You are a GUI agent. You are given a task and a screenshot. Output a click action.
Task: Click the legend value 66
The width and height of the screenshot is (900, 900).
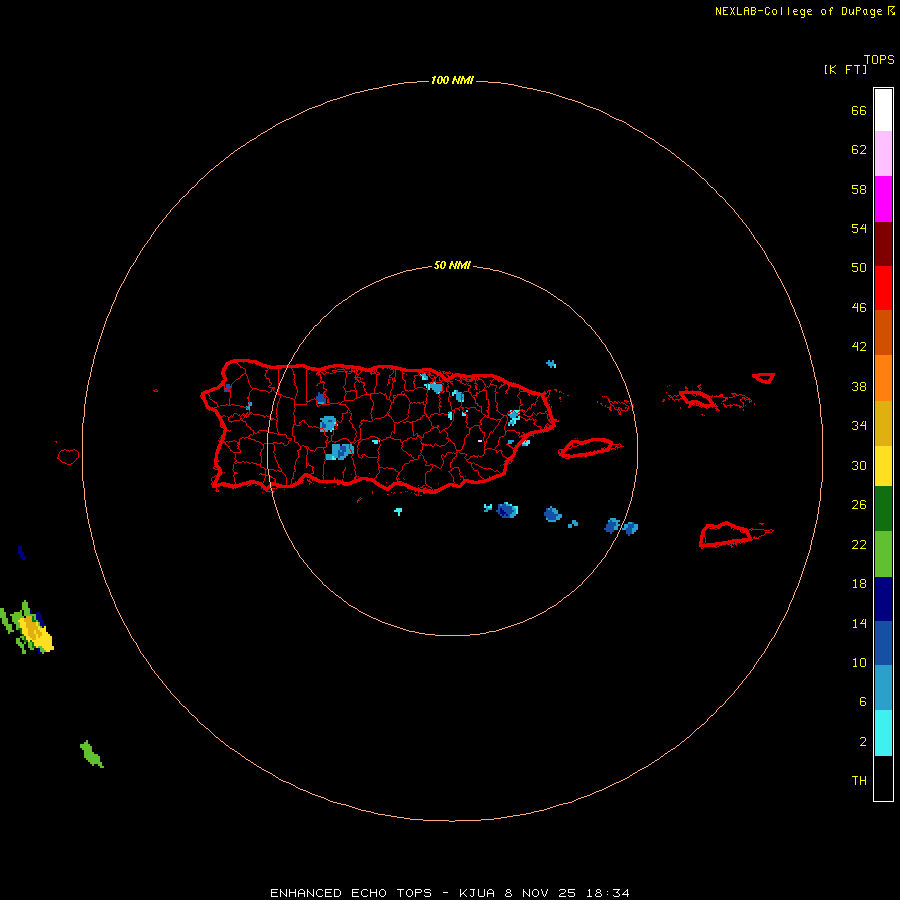[859, 110]
